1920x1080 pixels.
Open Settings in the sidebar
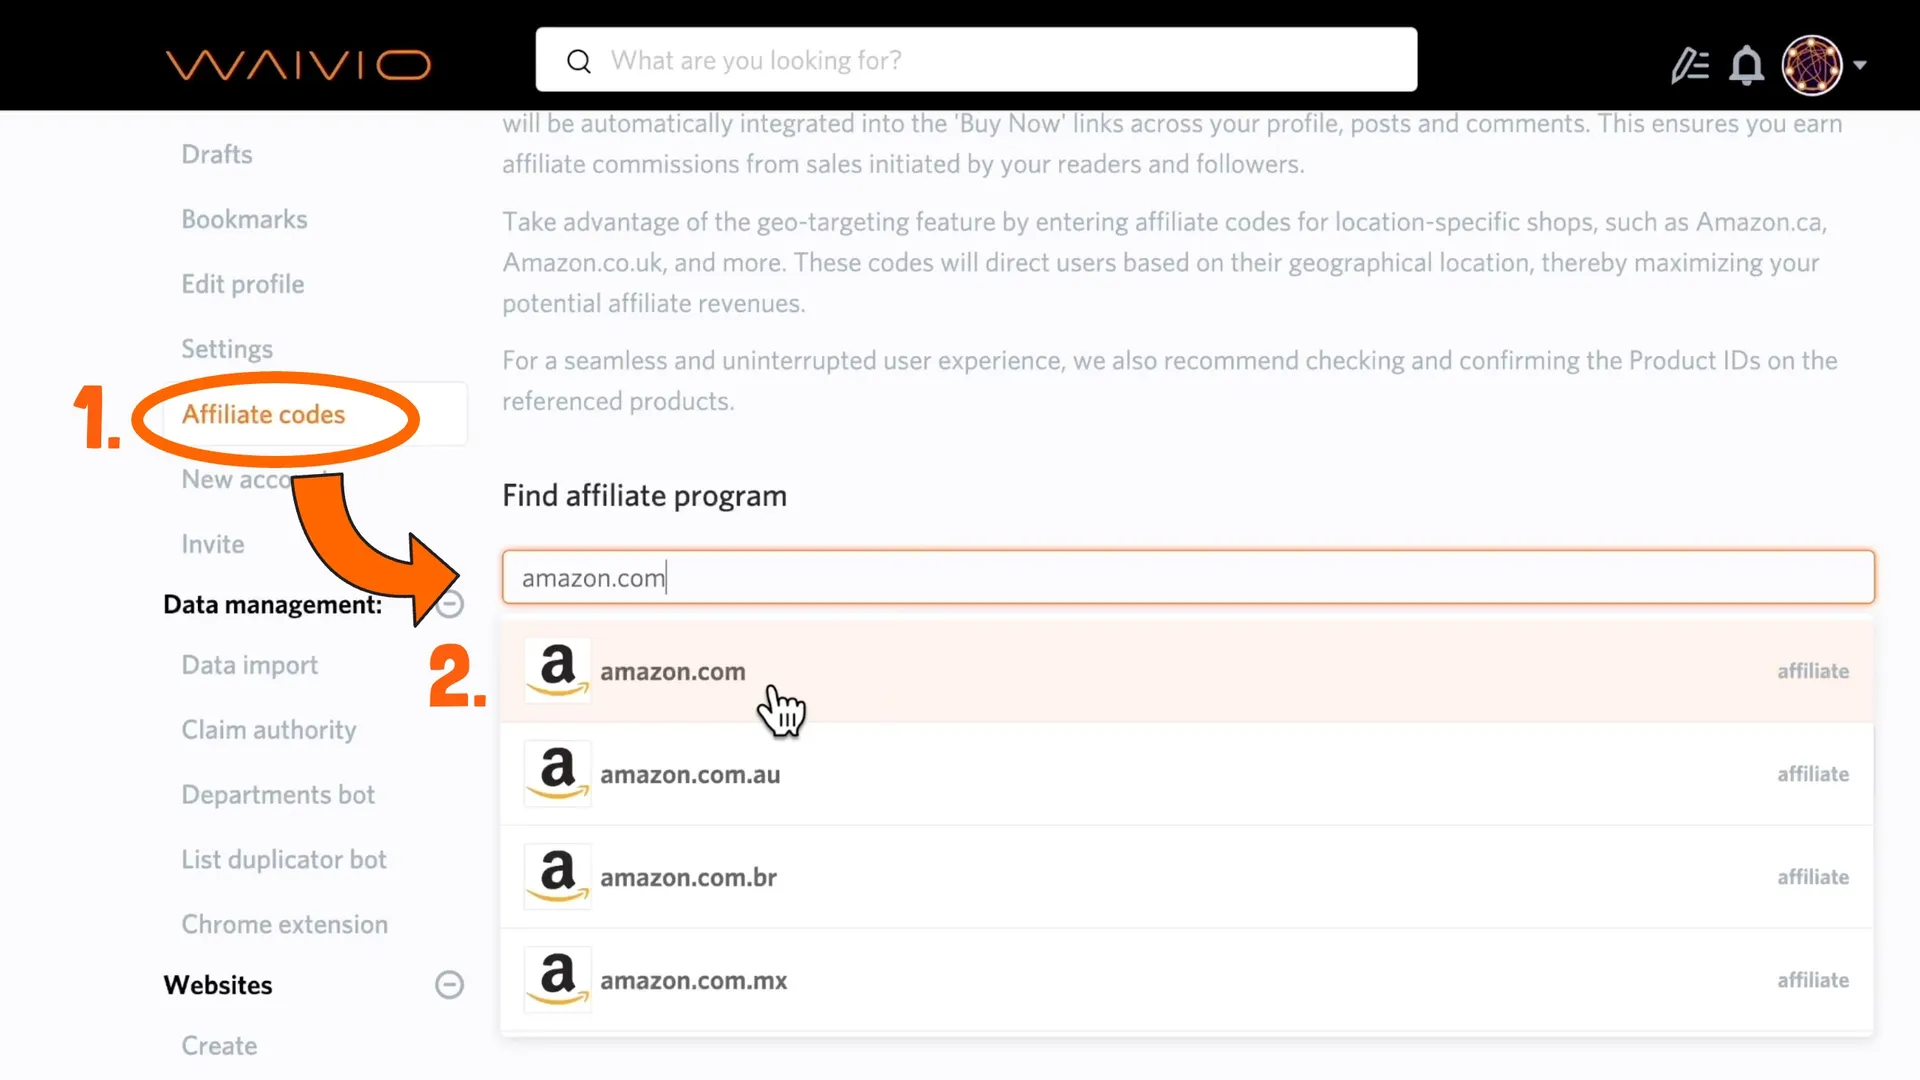tap(227, 349)
